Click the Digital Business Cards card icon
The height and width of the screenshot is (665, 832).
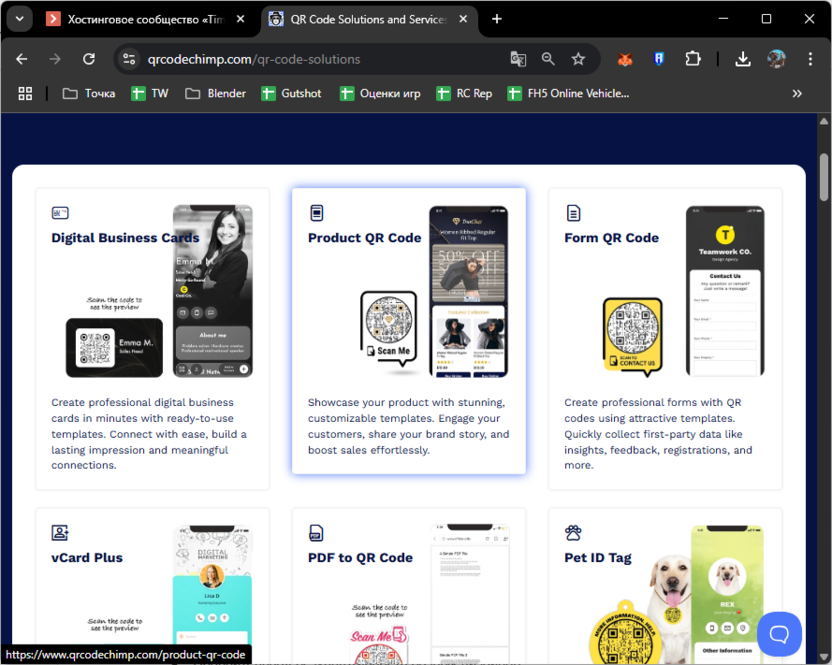(x=60, y=213)
